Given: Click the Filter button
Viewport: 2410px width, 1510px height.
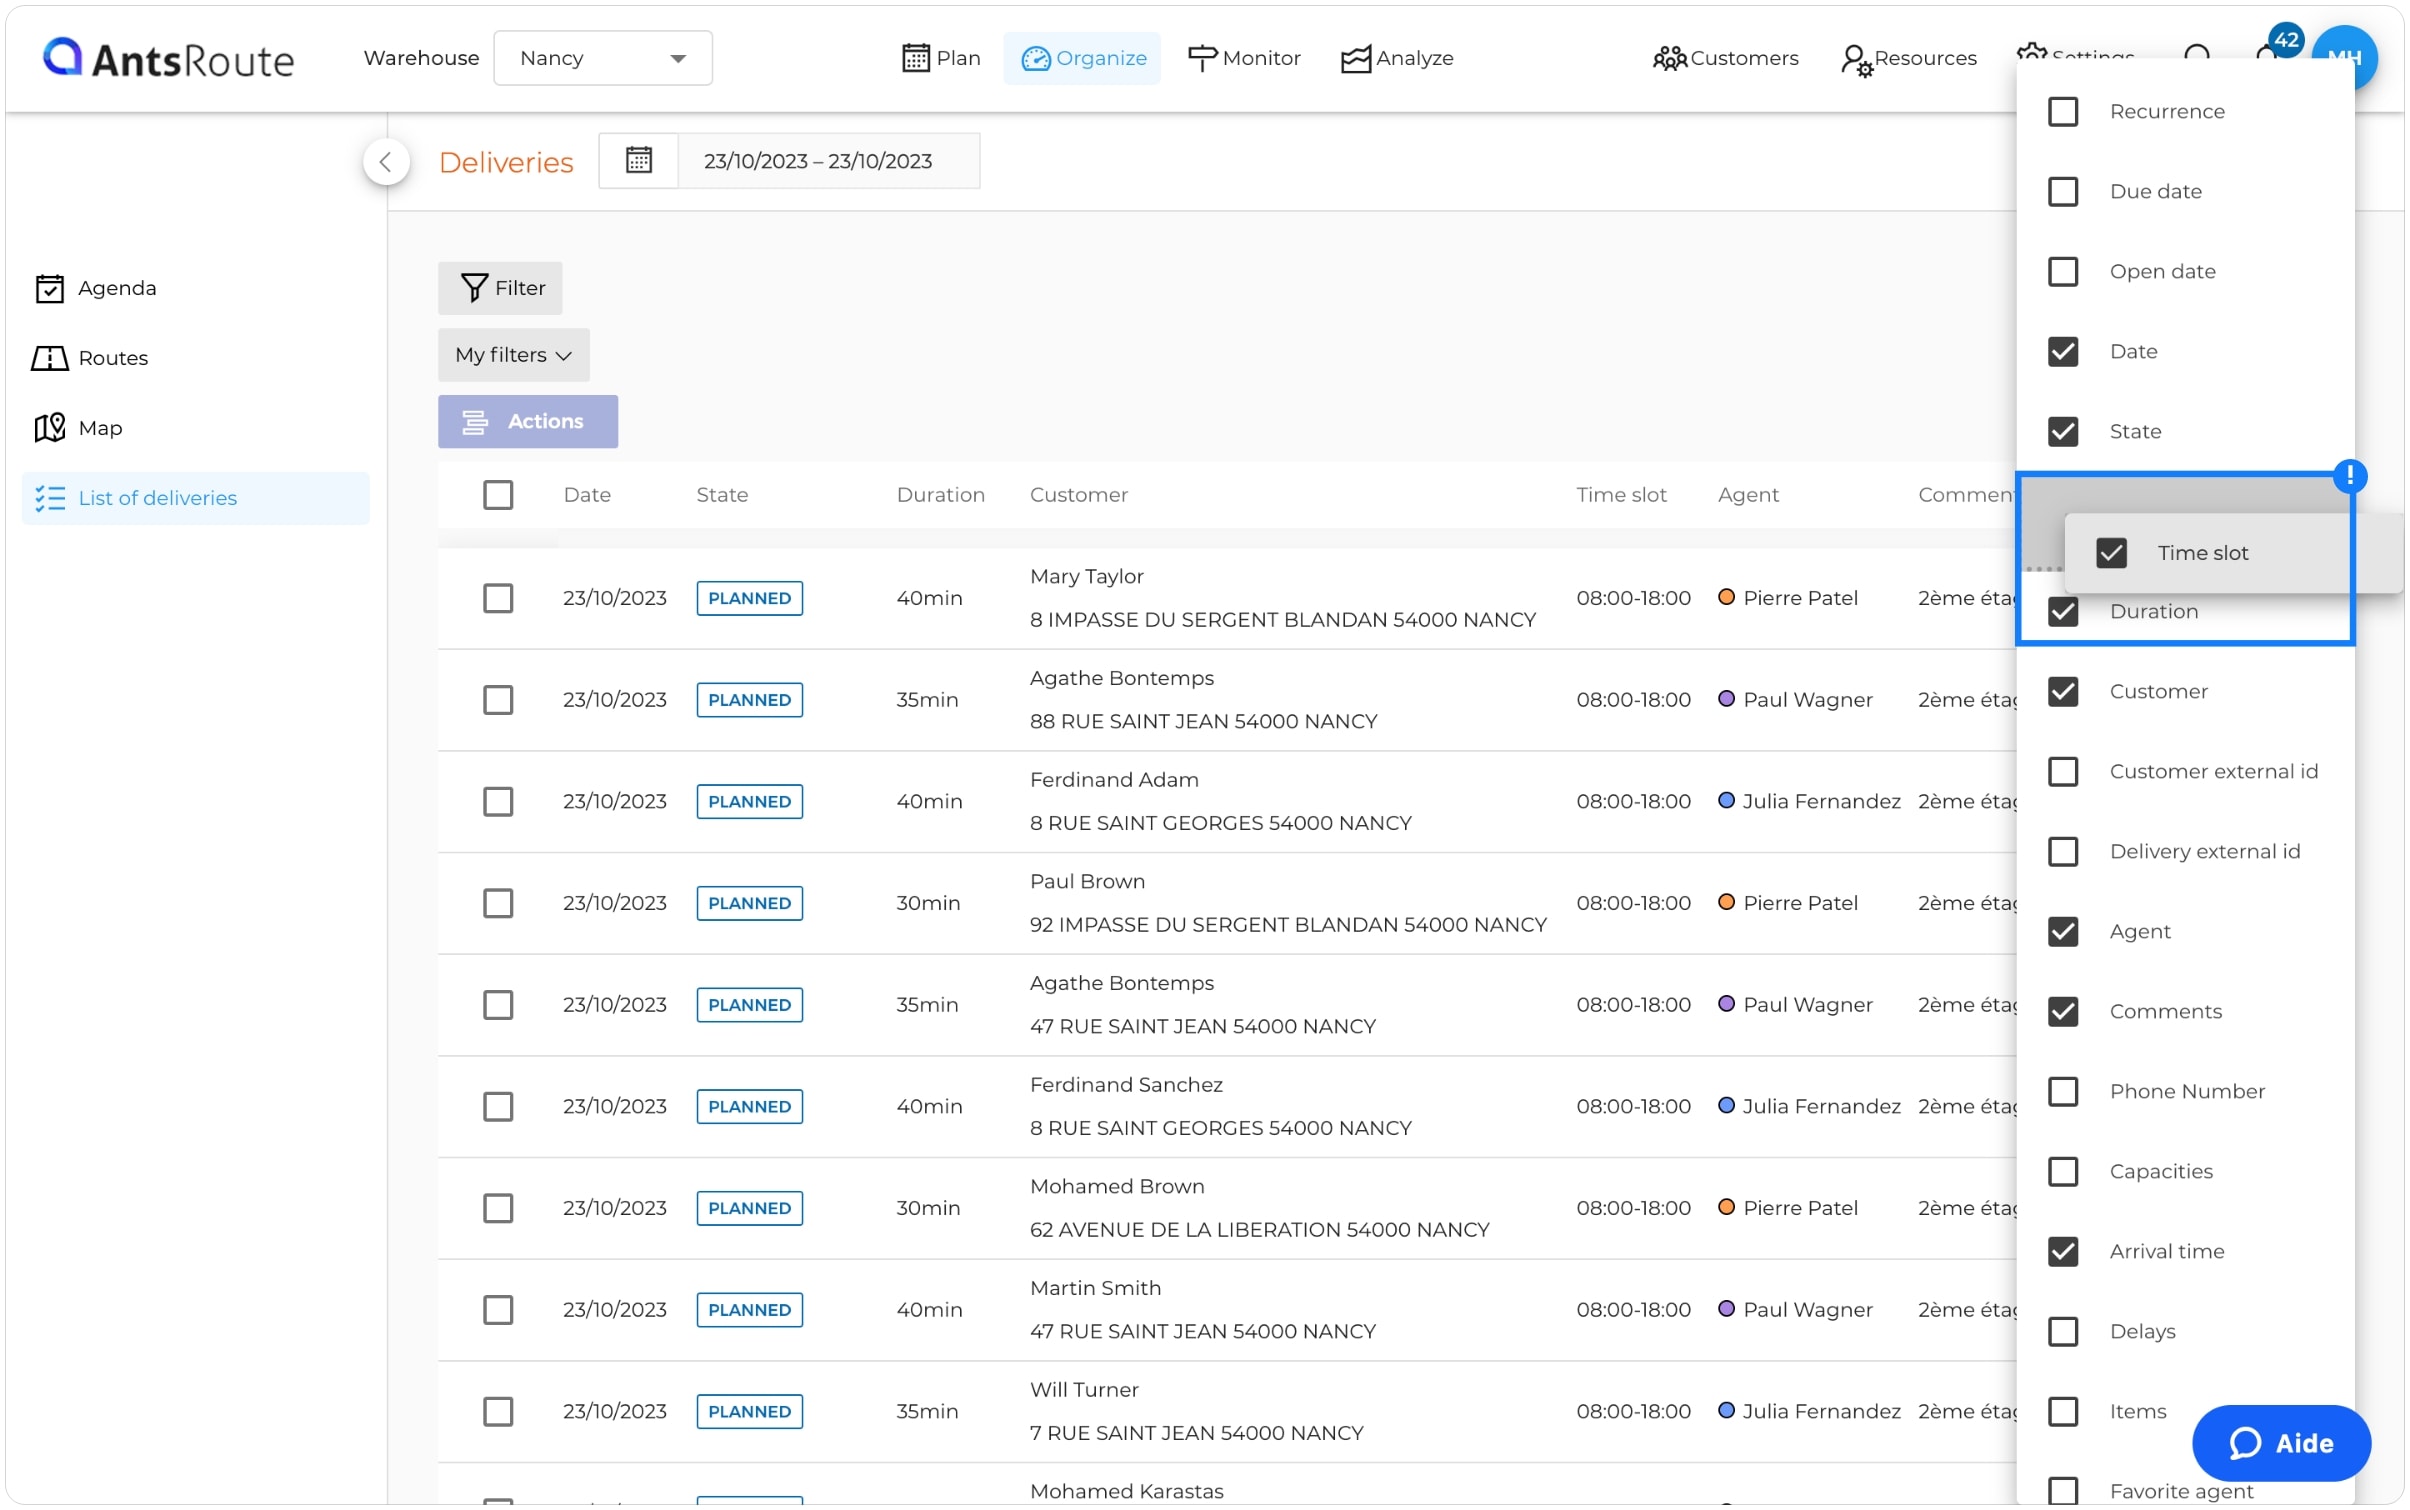Looking at the screenshot, I should tap(499, 288).
